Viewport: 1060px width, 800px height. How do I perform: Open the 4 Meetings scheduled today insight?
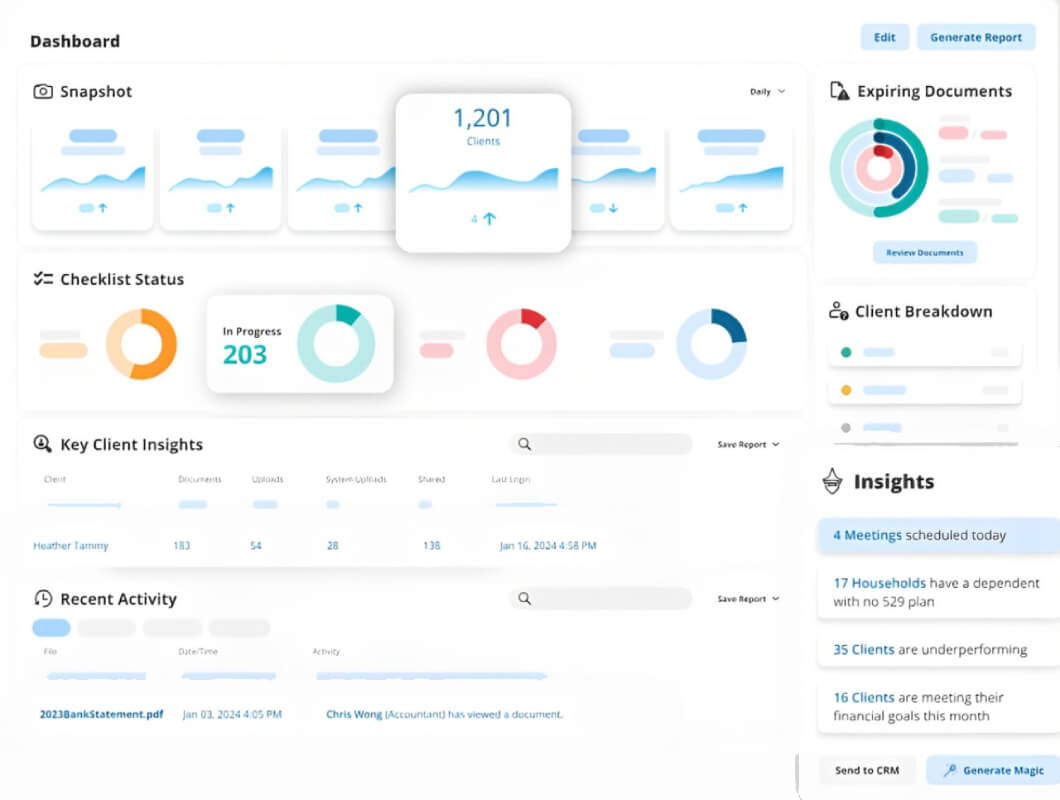coord(938,536)
